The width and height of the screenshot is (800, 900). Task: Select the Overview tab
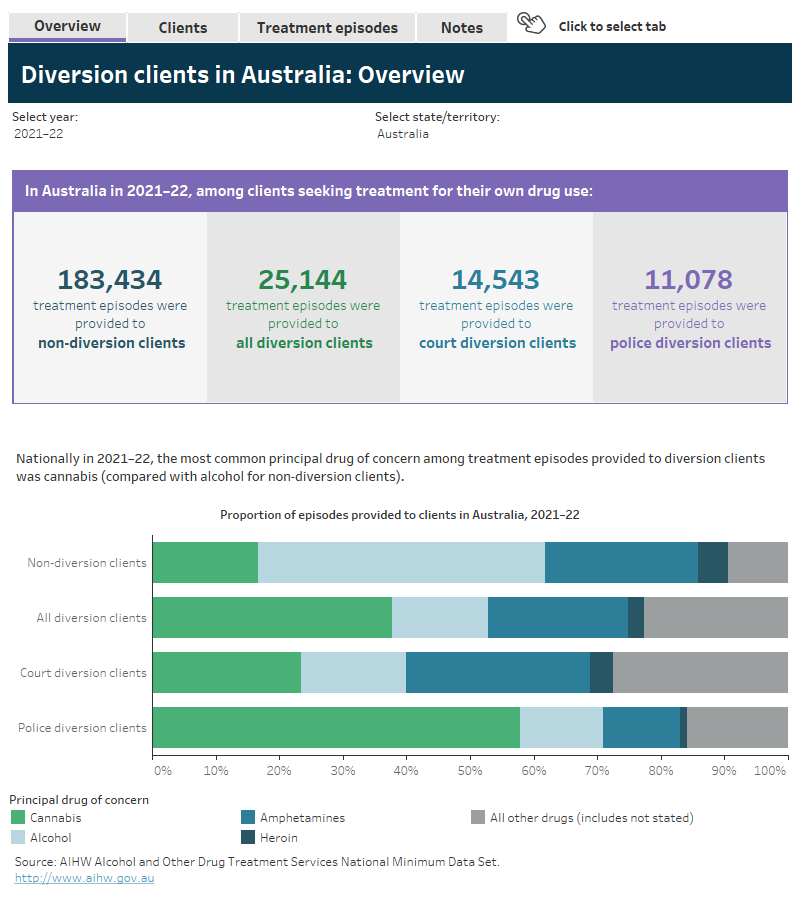click(67, 27)
